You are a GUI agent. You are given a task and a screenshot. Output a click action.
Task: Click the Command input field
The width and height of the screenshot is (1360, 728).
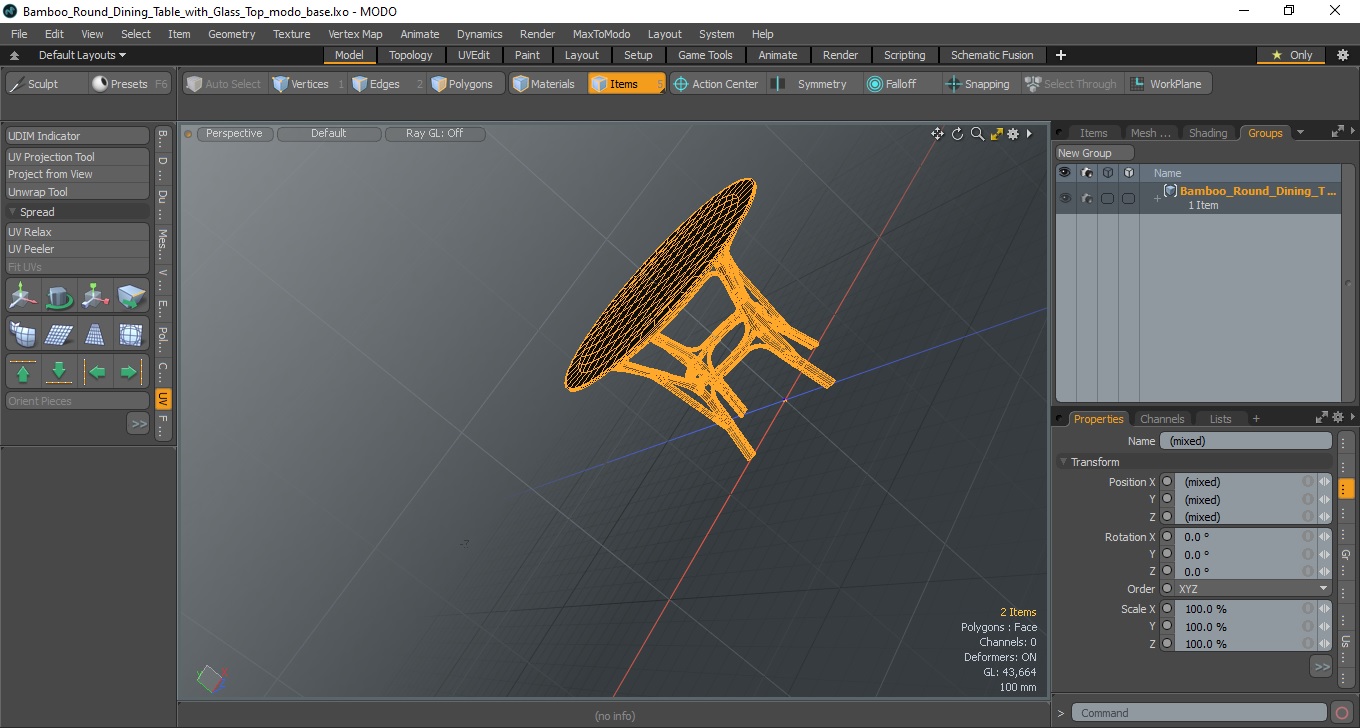tap(1200, 713)
